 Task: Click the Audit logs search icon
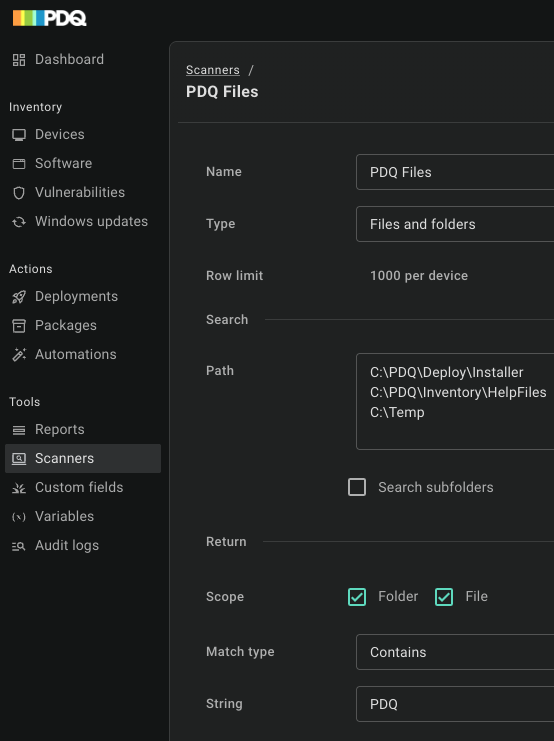tap(19, 546)
